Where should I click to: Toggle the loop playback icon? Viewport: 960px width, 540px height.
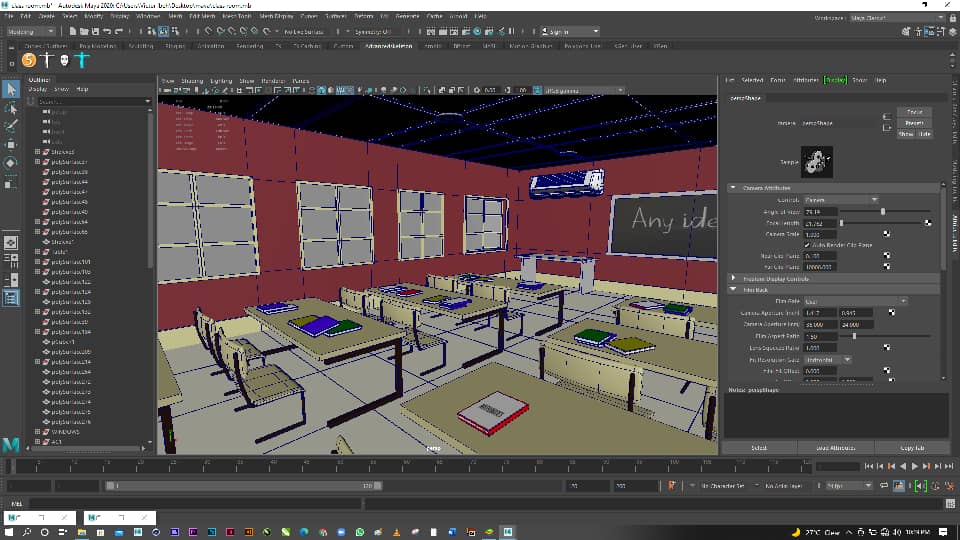click(884, 486)
